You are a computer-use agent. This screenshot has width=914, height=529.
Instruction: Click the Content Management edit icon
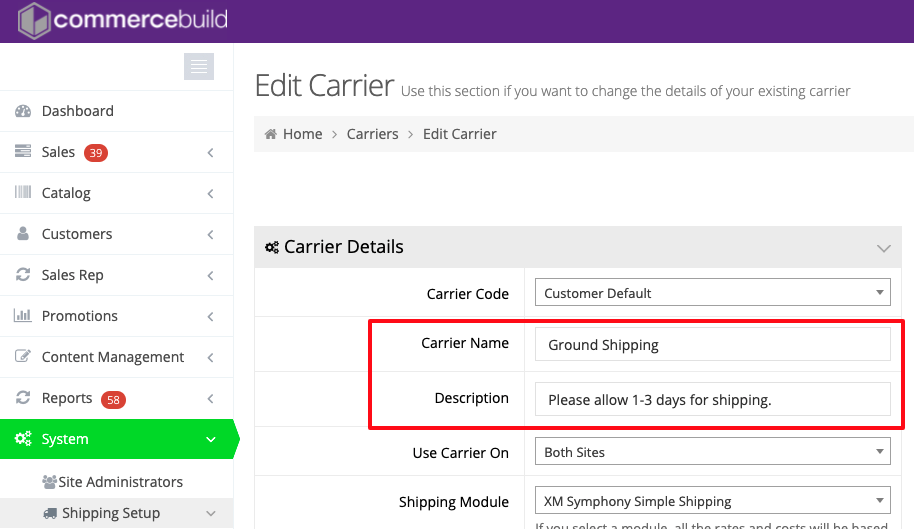[23, 357]
